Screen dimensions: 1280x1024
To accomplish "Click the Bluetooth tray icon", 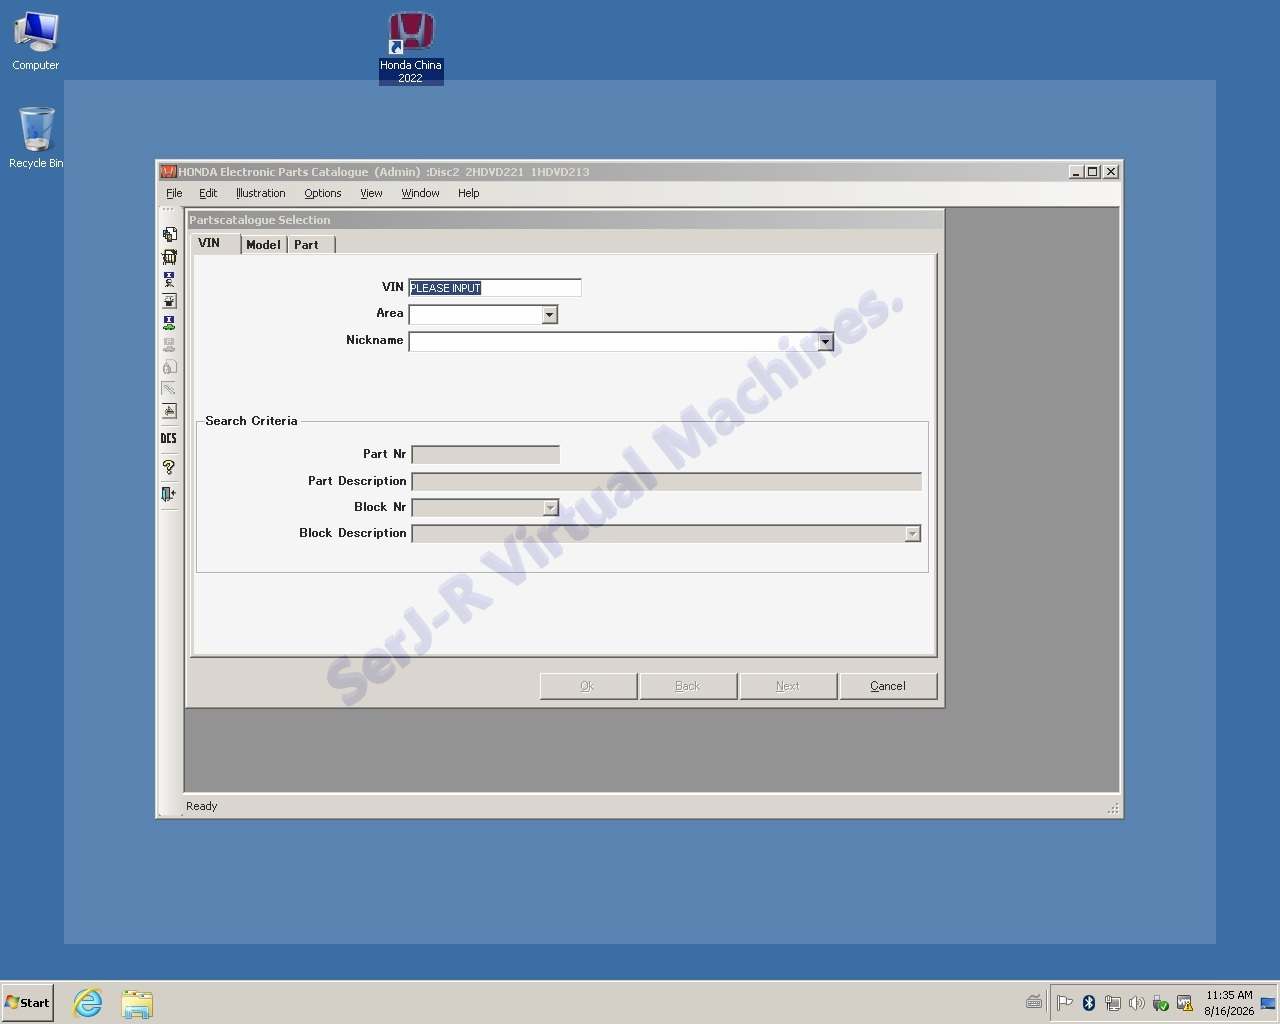I will 1089,1003.
